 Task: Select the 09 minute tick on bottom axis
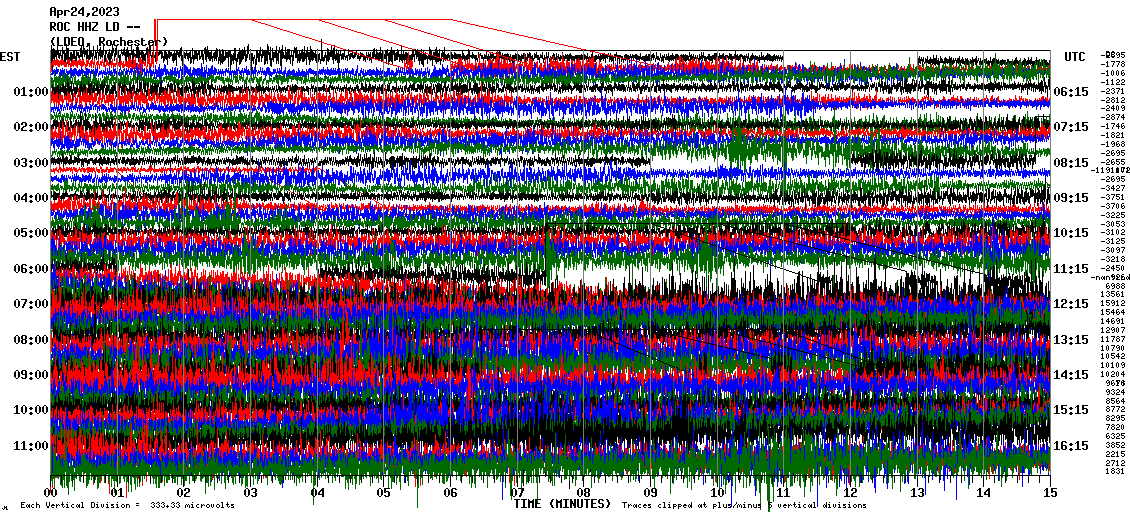[x=650, y=493]
